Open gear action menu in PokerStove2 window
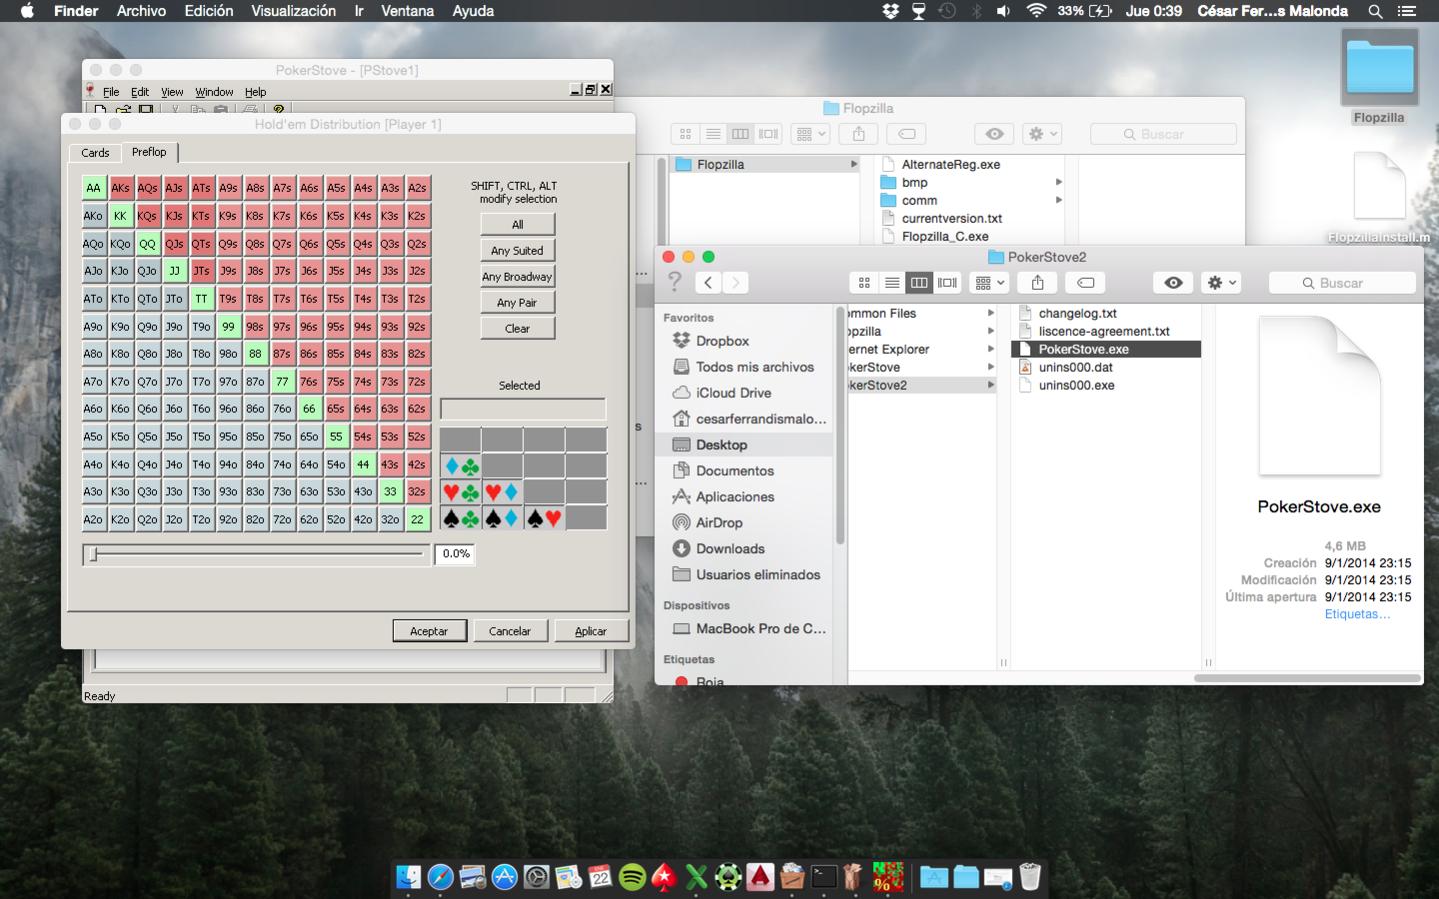 pos(1221,283)
